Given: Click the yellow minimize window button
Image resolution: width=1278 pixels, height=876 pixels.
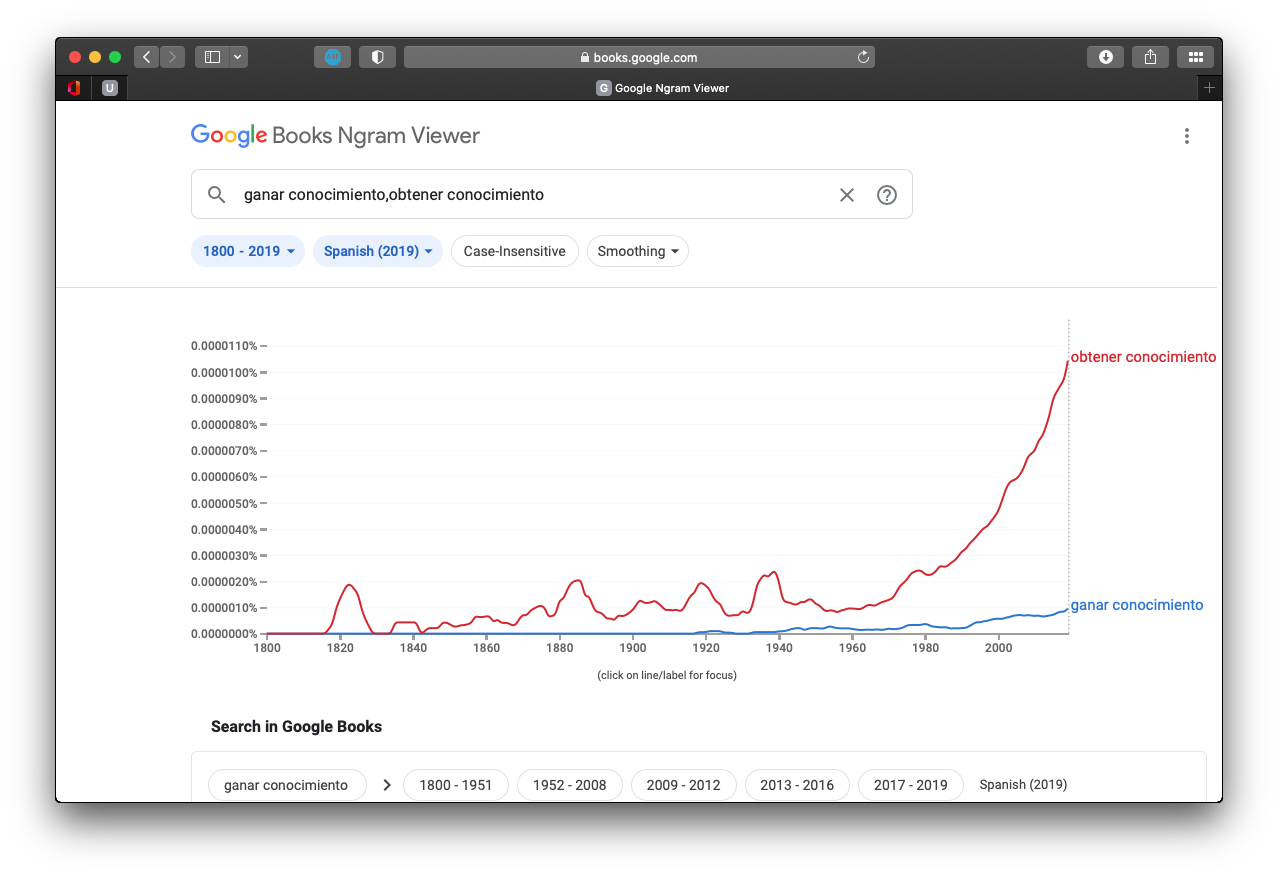Looking at the screenshot, I should pos(95,57).
